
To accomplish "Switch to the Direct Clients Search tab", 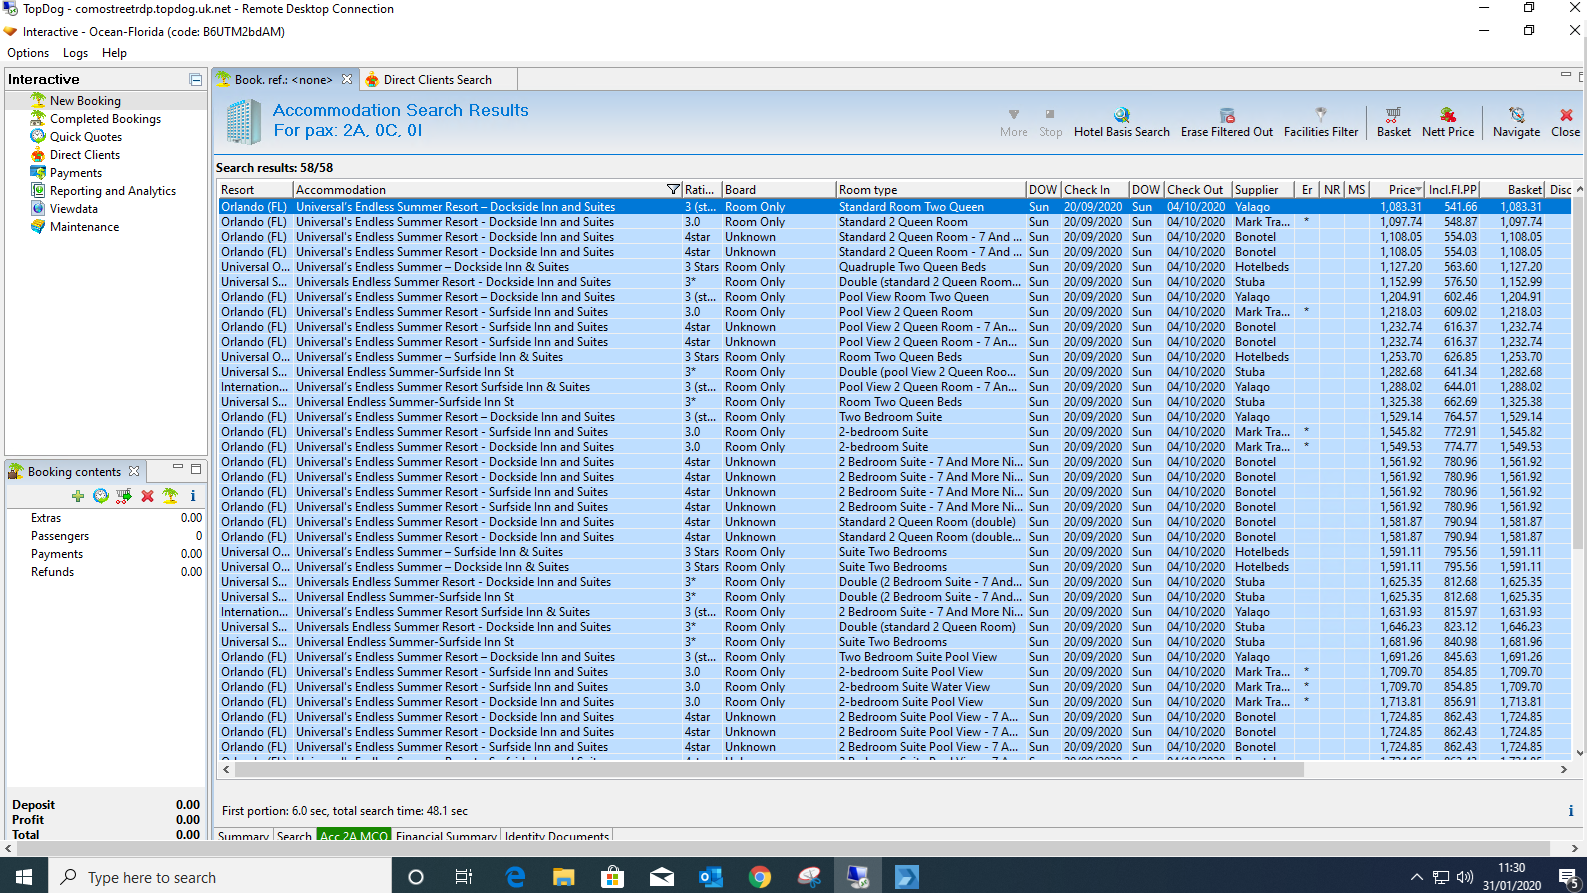I will point(437,80).
